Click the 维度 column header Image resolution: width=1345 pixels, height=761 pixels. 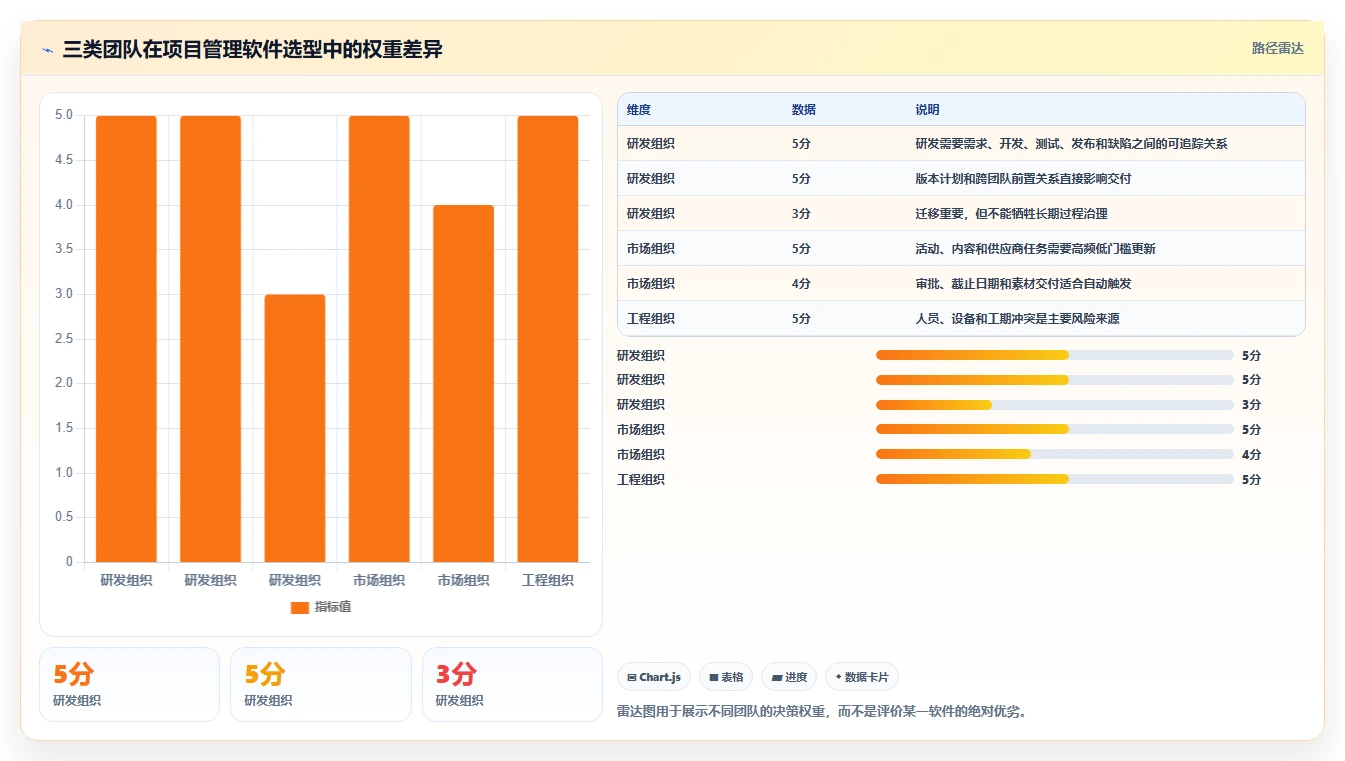tap(639, 110)
